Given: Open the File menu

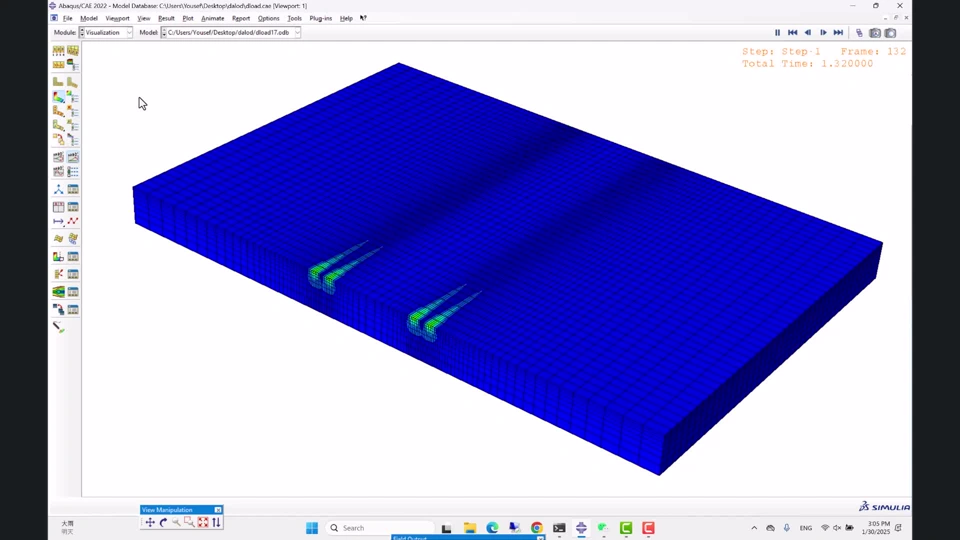Looking at the screenshot, I should click(67, 18).
